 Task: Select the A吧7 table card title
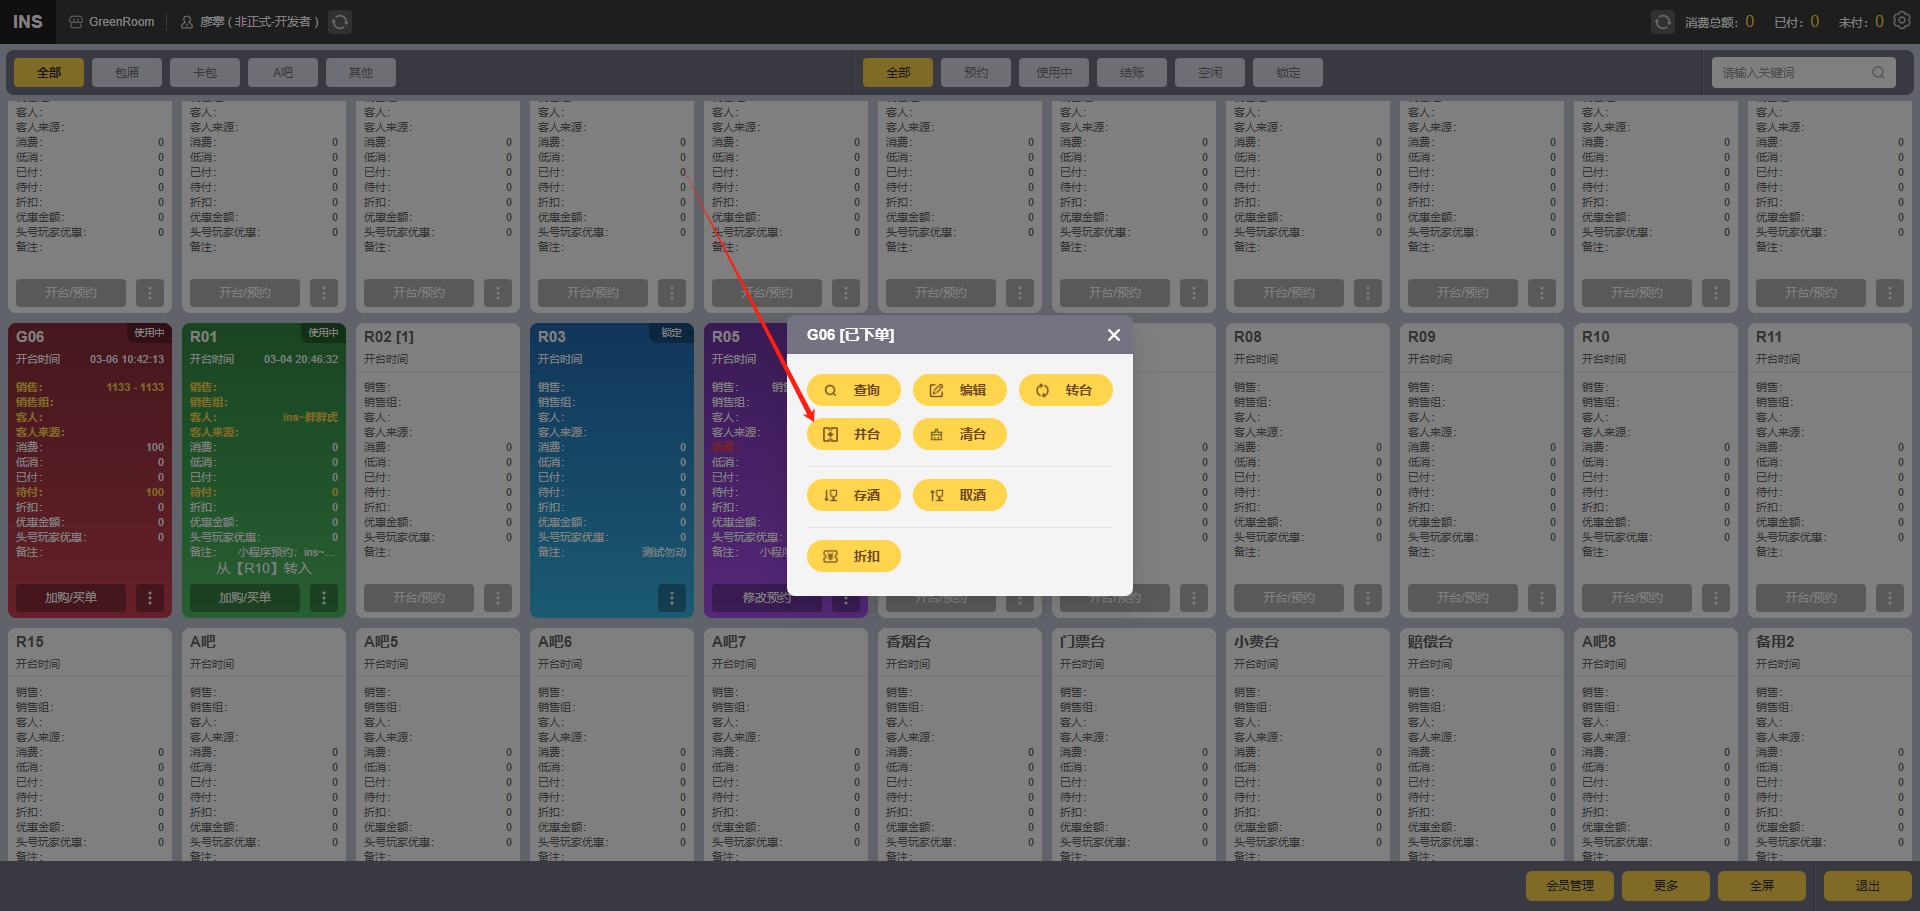coord(729,642)
